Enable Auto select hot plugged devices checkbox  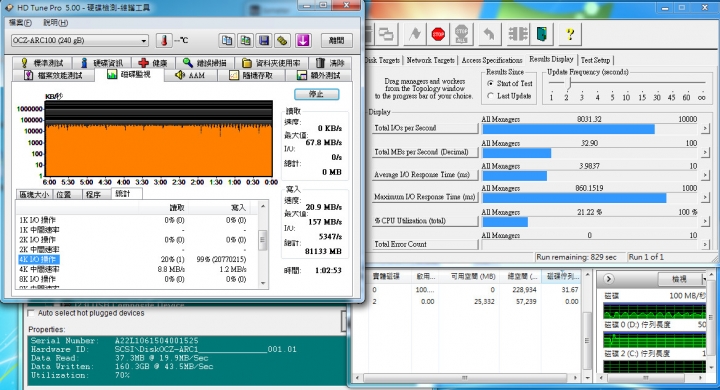point(31,313)
